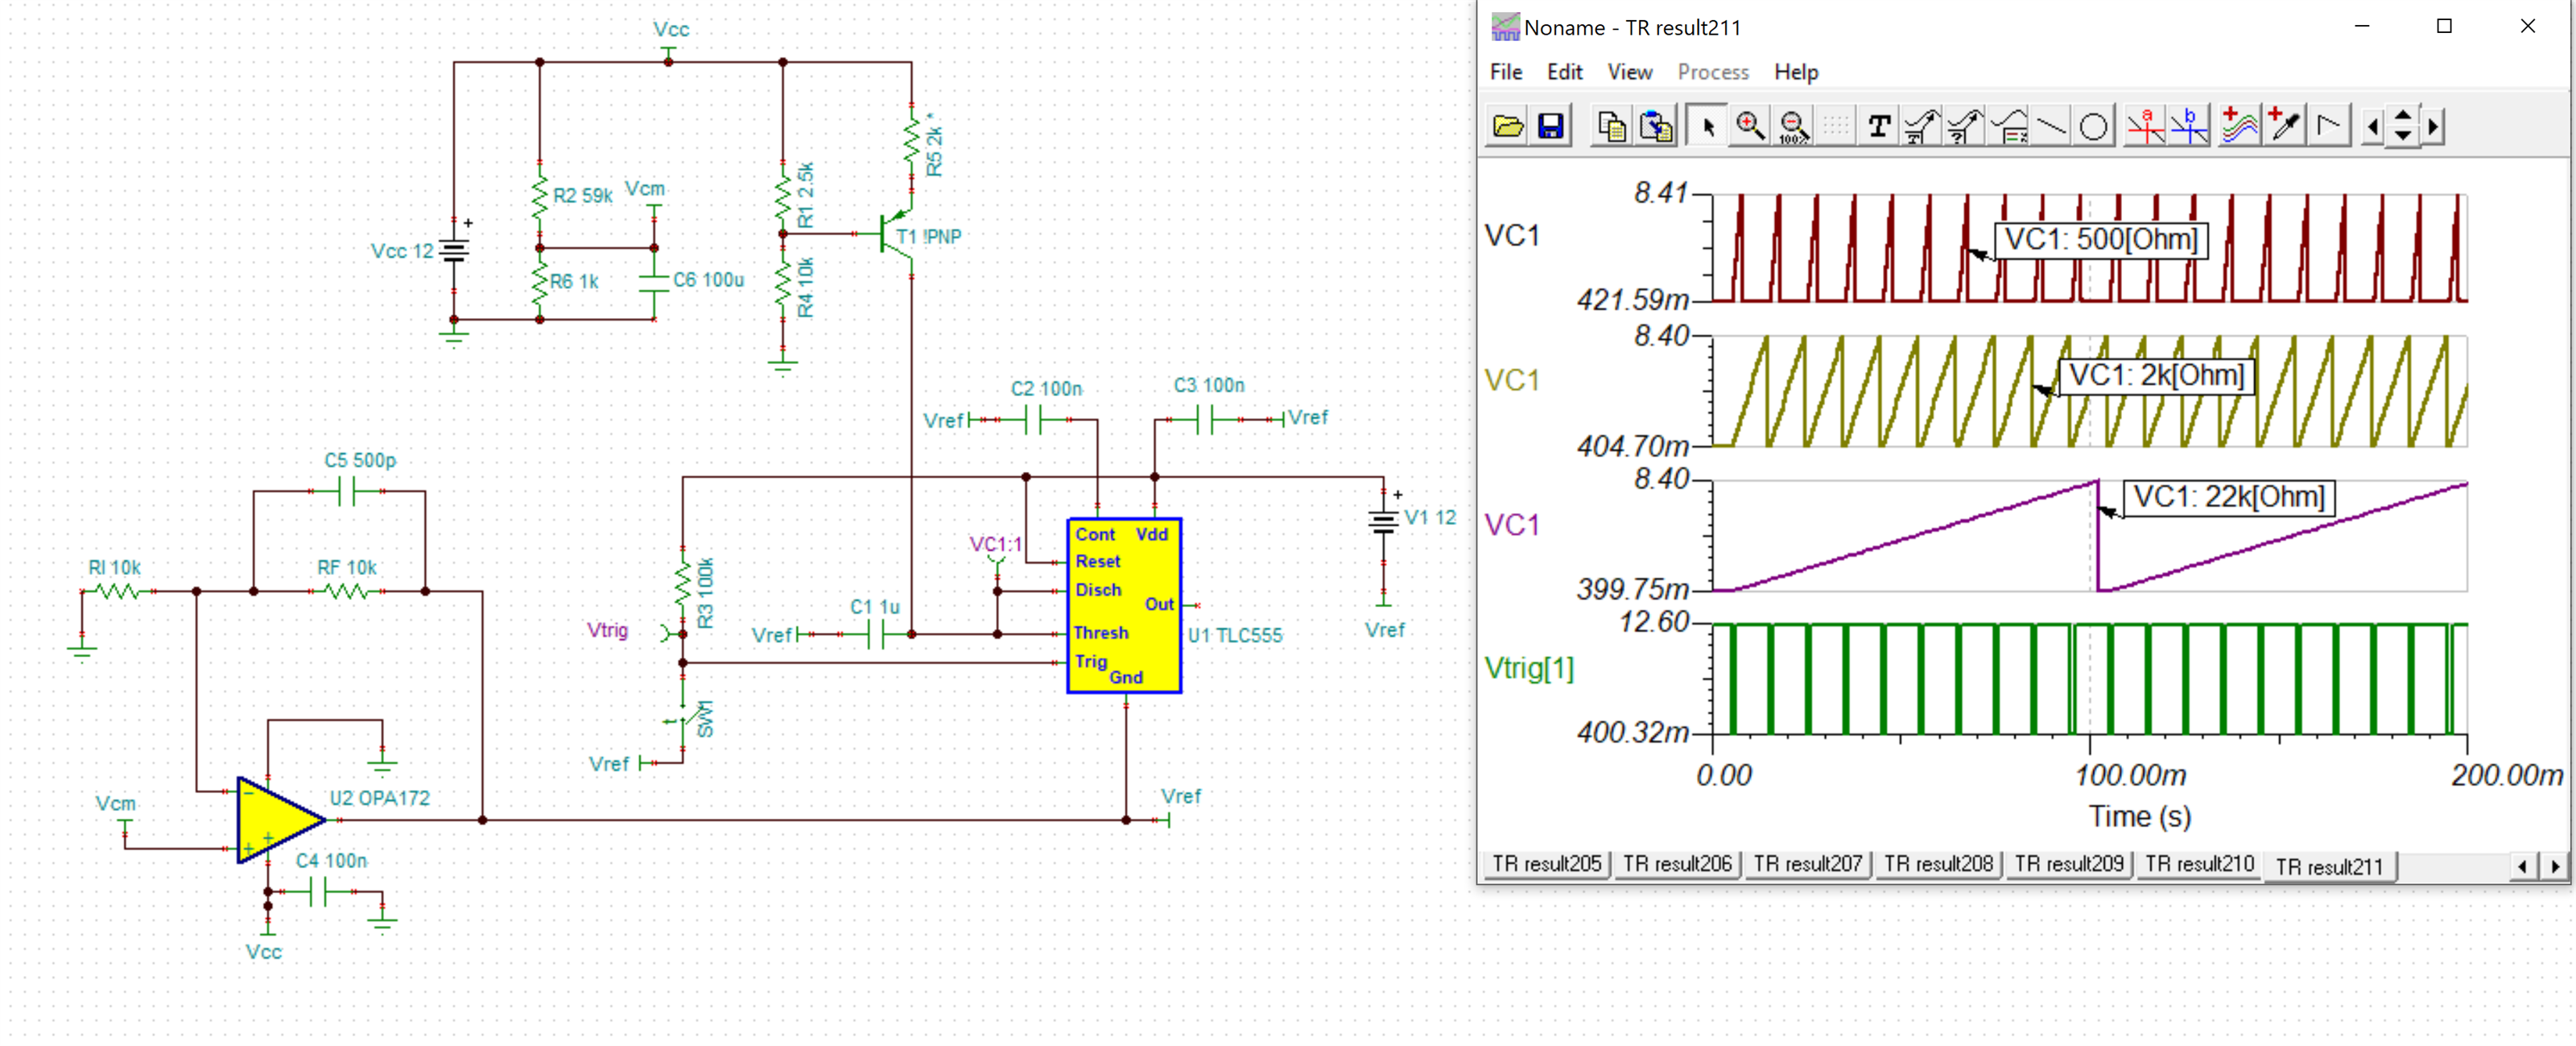Place cursor a on the curve

pos(2145,126)
